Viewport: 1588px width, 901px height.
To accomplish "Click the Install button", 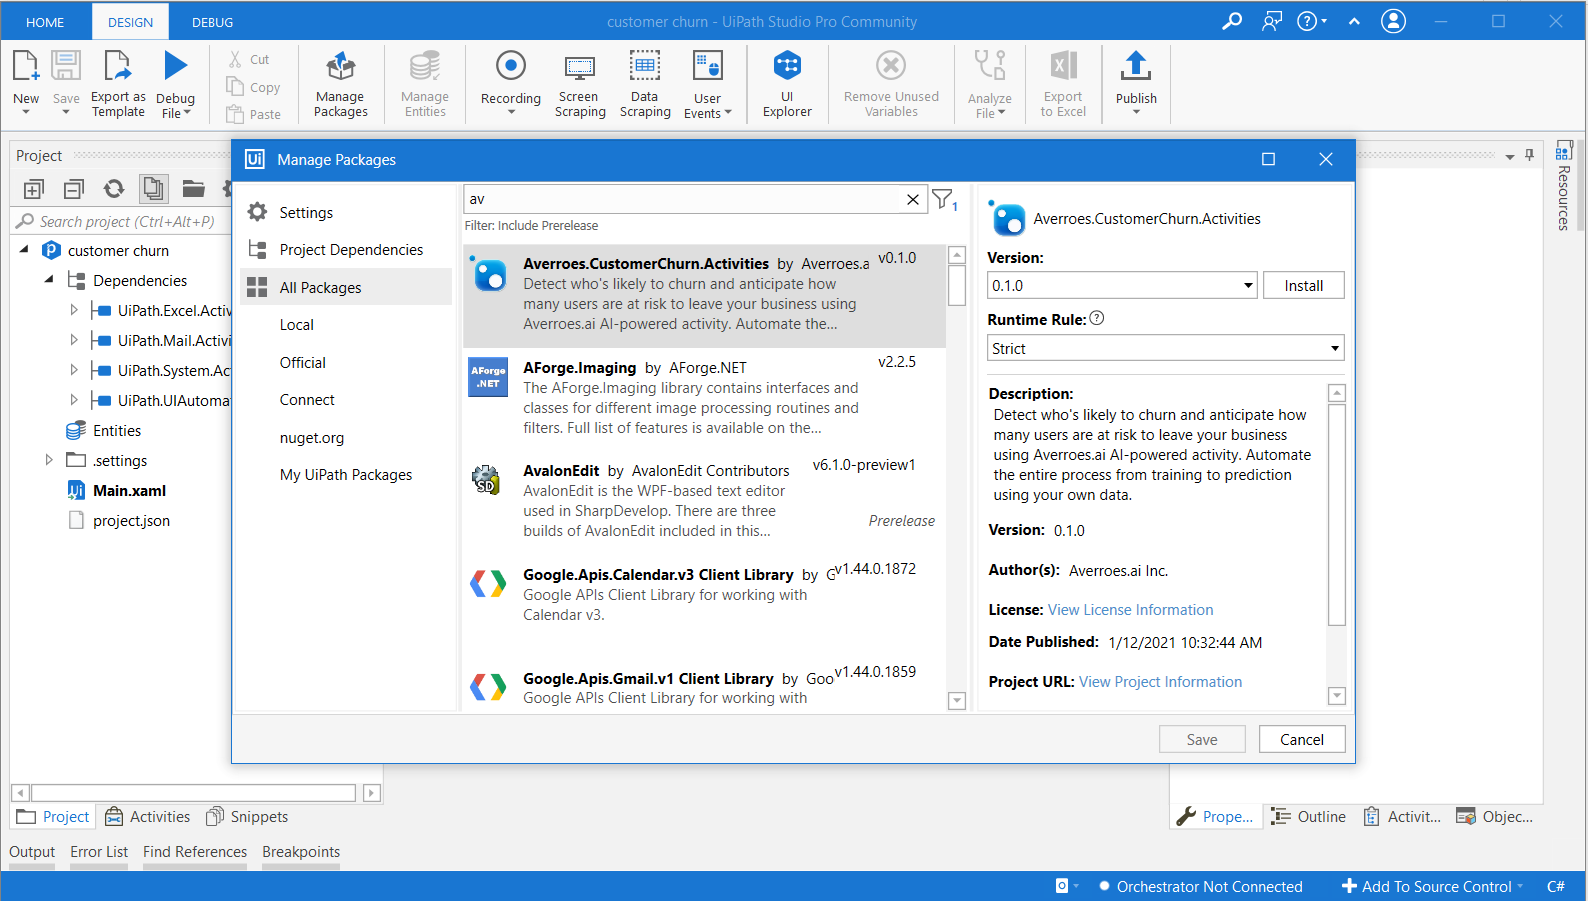I will [1303, 286].
